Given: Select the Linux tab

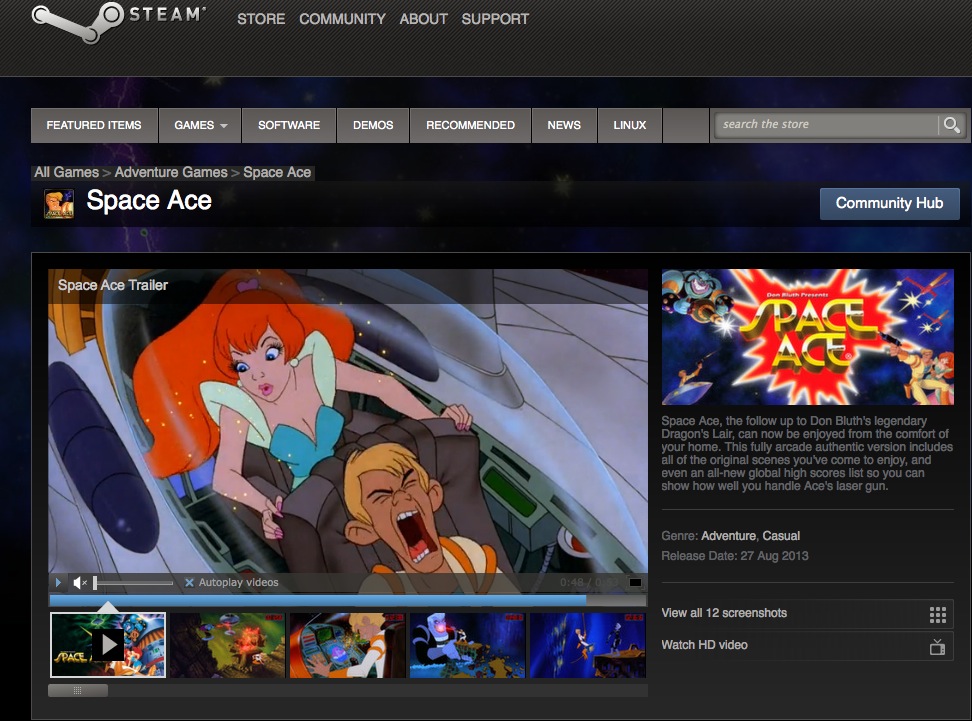Looking at the screenshot, I should pyautogui.click(x=630, y=125).
